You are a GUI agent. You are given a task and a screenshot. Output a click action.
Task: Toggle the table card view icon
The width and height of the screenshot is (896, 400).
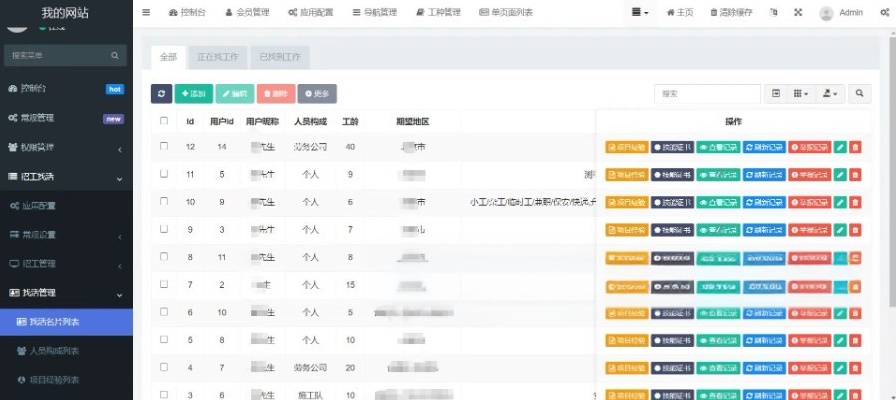(776, 94)
